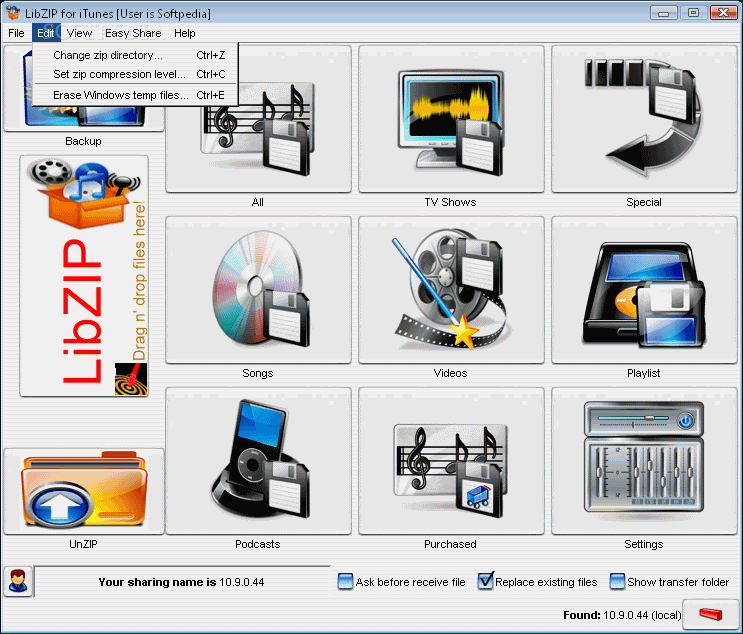Close the open Edit menu

pos(46,33)
